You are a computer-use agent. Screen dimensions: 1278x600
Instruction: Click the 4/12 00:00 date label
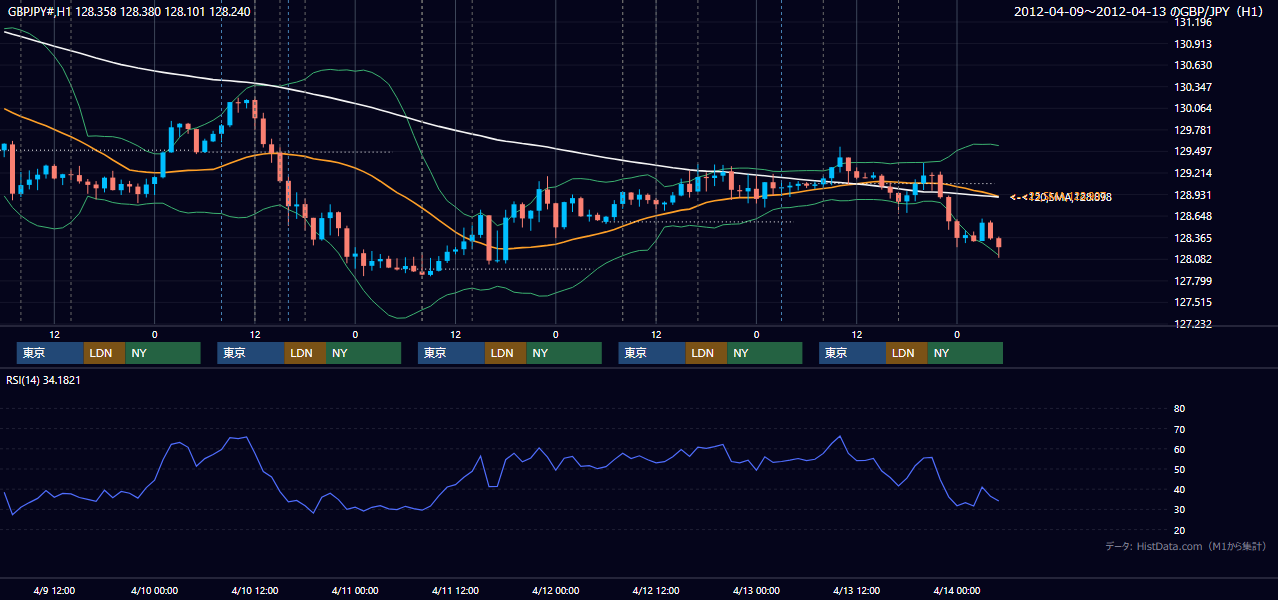click(555, 590)
